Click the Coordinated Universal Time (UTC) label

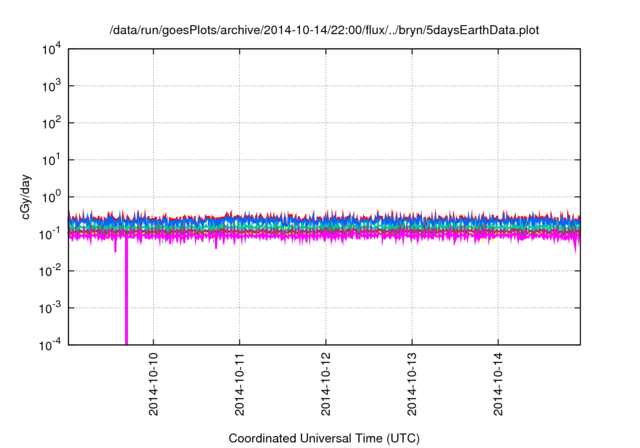[324, 438]
